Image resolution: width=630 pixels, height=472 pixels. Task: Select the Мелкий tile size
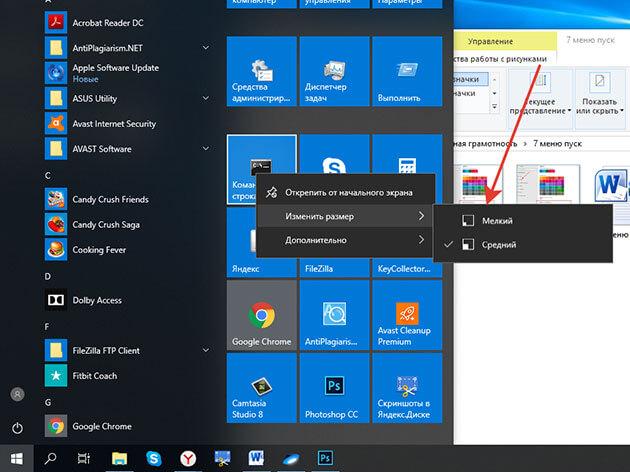pyautogui.click(x=523, y=221)
